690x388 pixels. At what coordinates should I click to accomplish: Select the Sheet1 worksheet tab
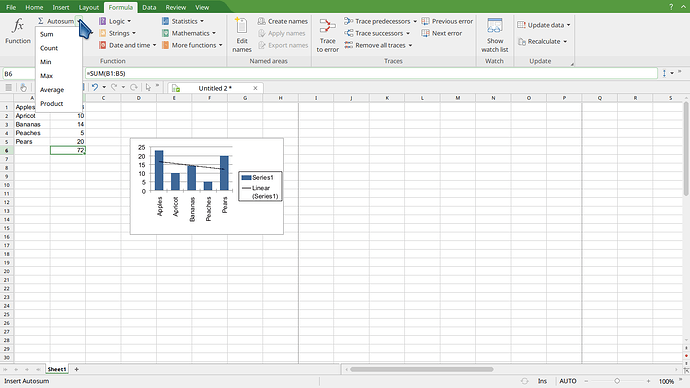[57, 369]
